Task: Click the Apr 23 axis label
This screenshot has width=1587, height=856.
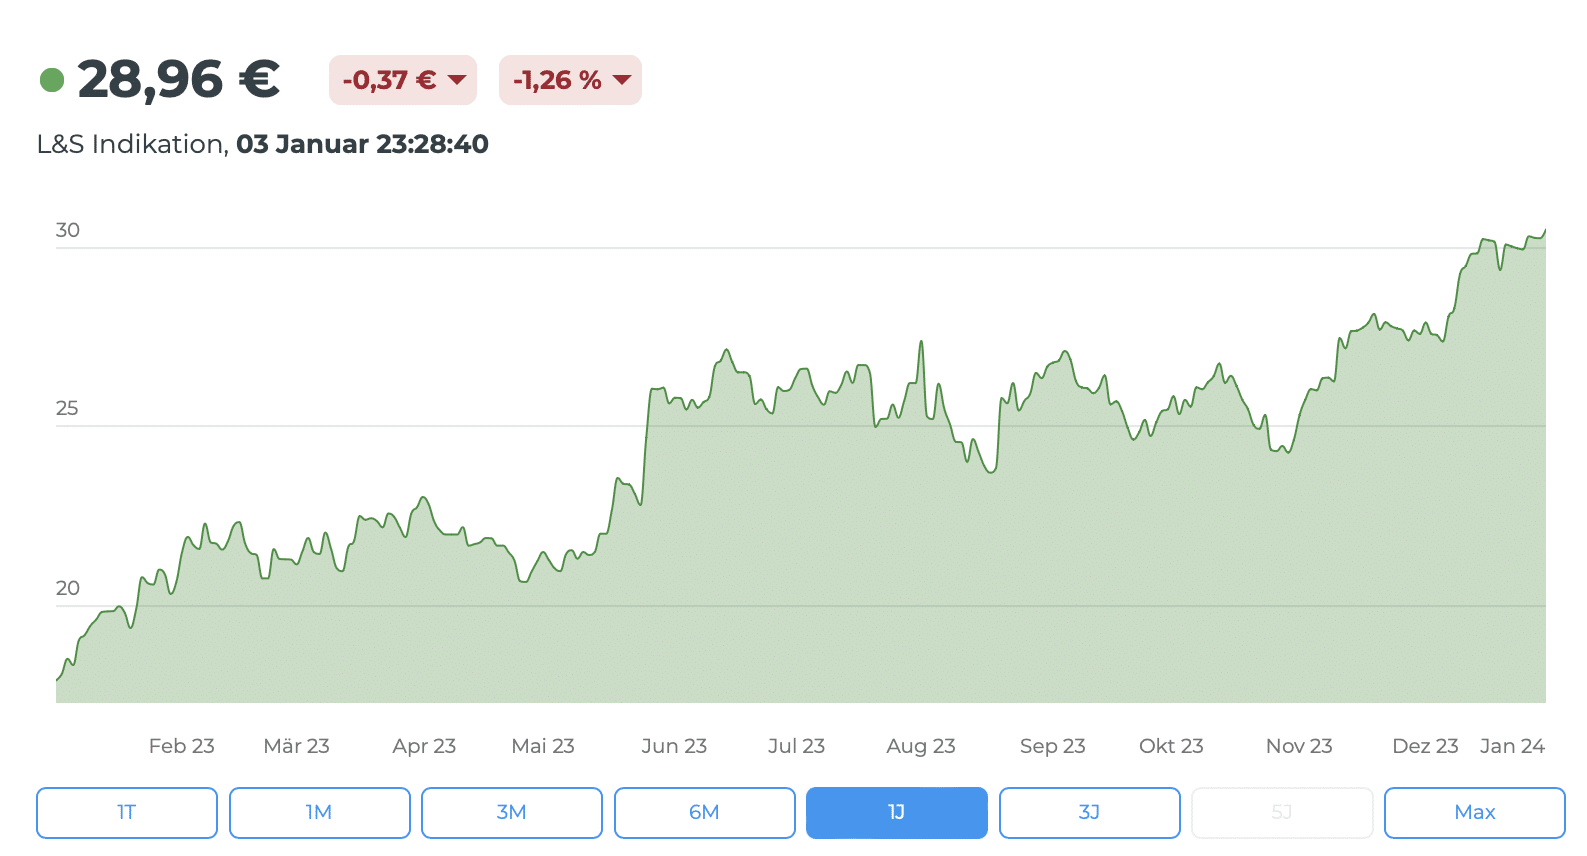Action: (424, 746)
